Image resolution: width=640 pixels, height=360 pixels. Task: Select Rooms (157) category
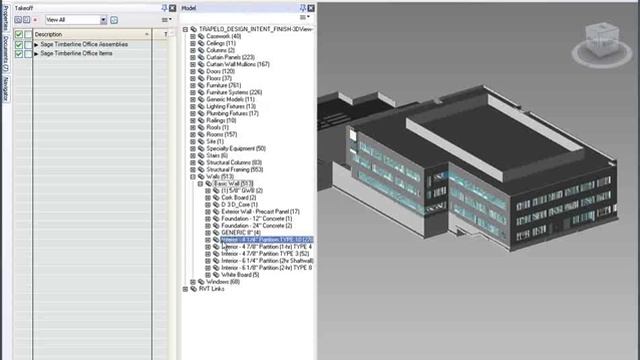click(222, 134)
